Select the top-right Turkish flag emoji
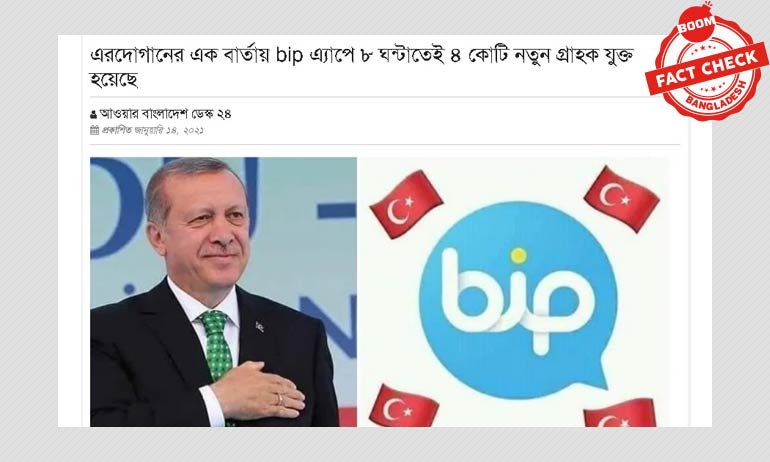 (622, 198)
